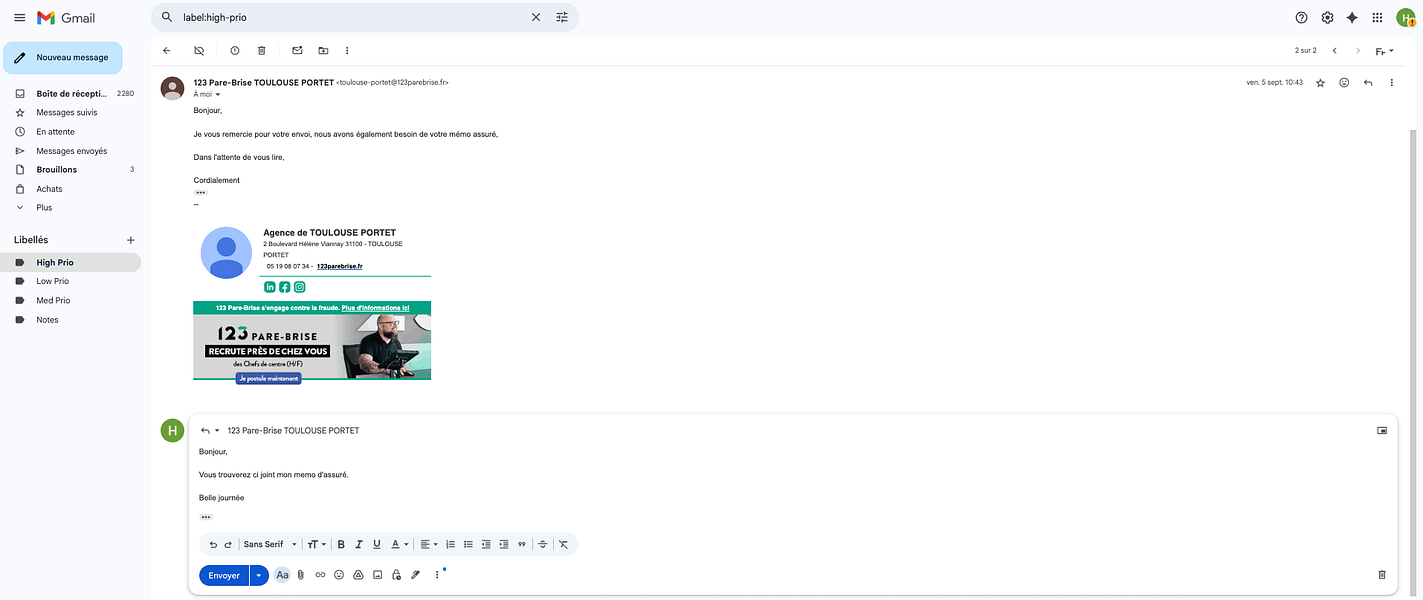Report this email as spam
The width and height of the screenshot is (1423, 600).
235,50
